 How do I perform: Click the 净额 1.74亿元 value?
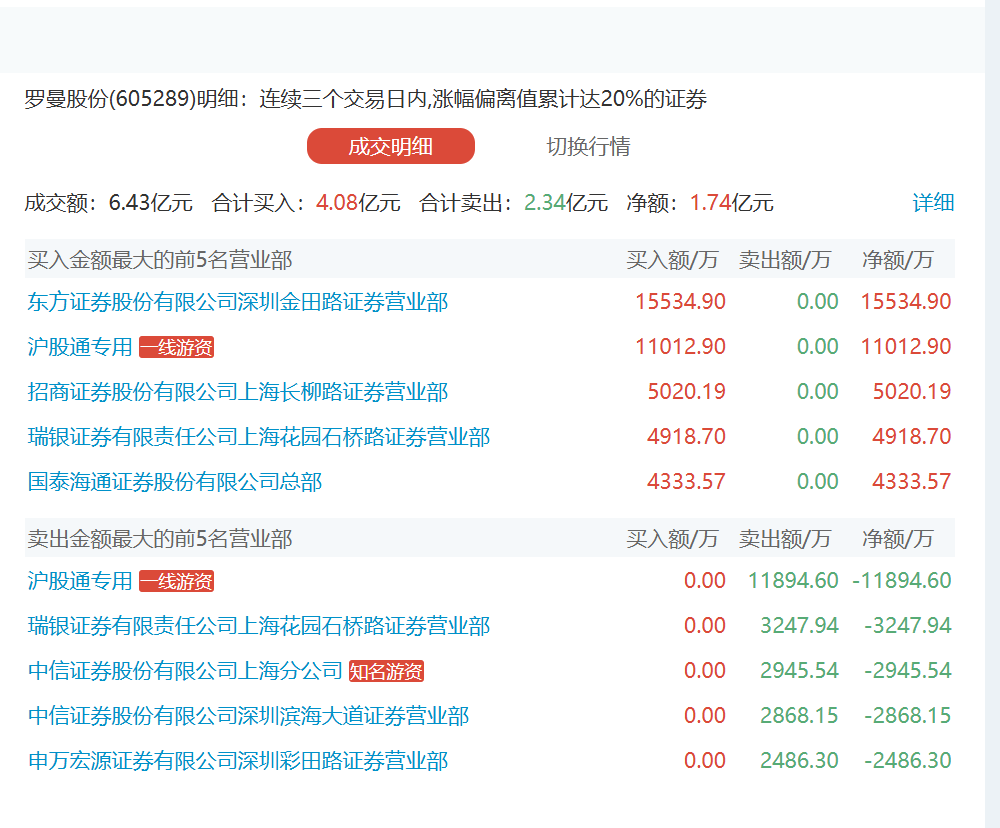(x=732, y=203)
